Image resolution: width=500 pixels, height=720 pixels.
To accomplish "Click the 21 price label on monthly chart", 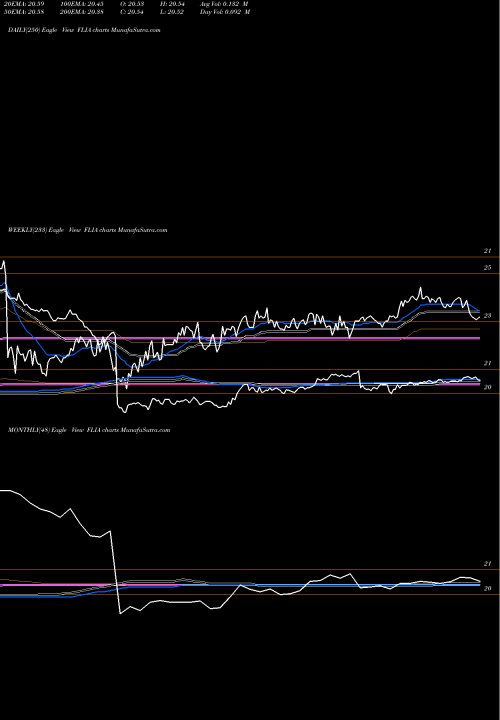I will 487,563.
